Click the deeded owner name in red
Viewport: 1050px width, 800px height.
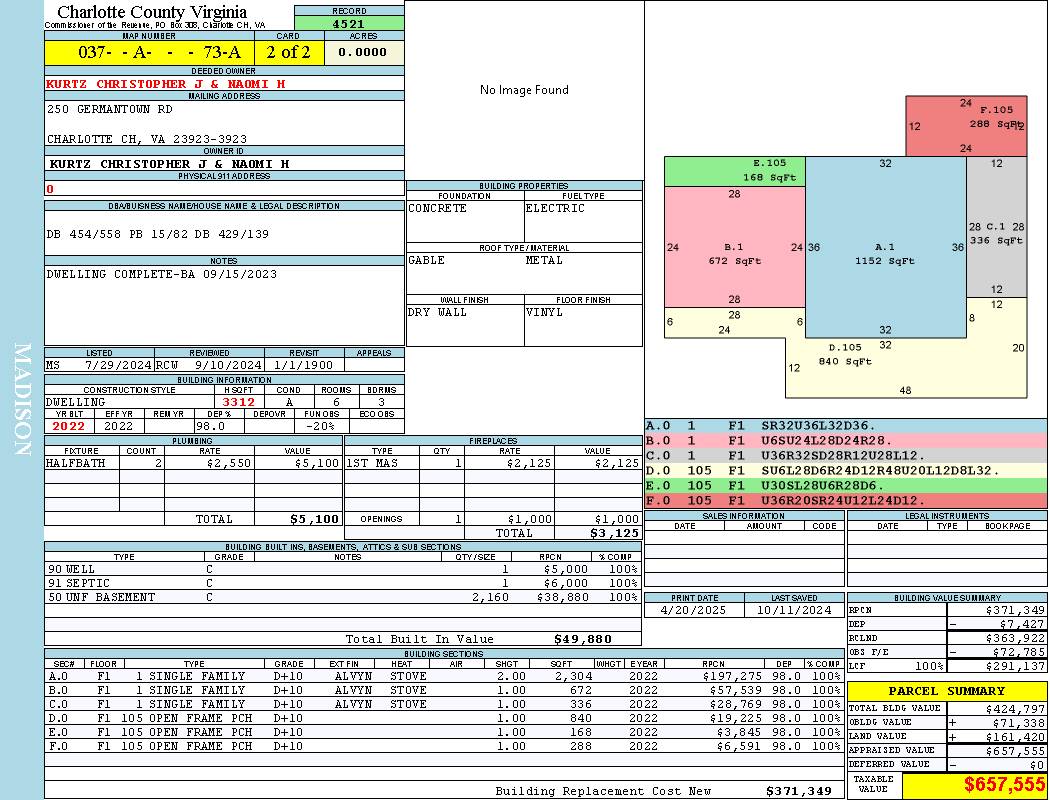coord(165,84)
